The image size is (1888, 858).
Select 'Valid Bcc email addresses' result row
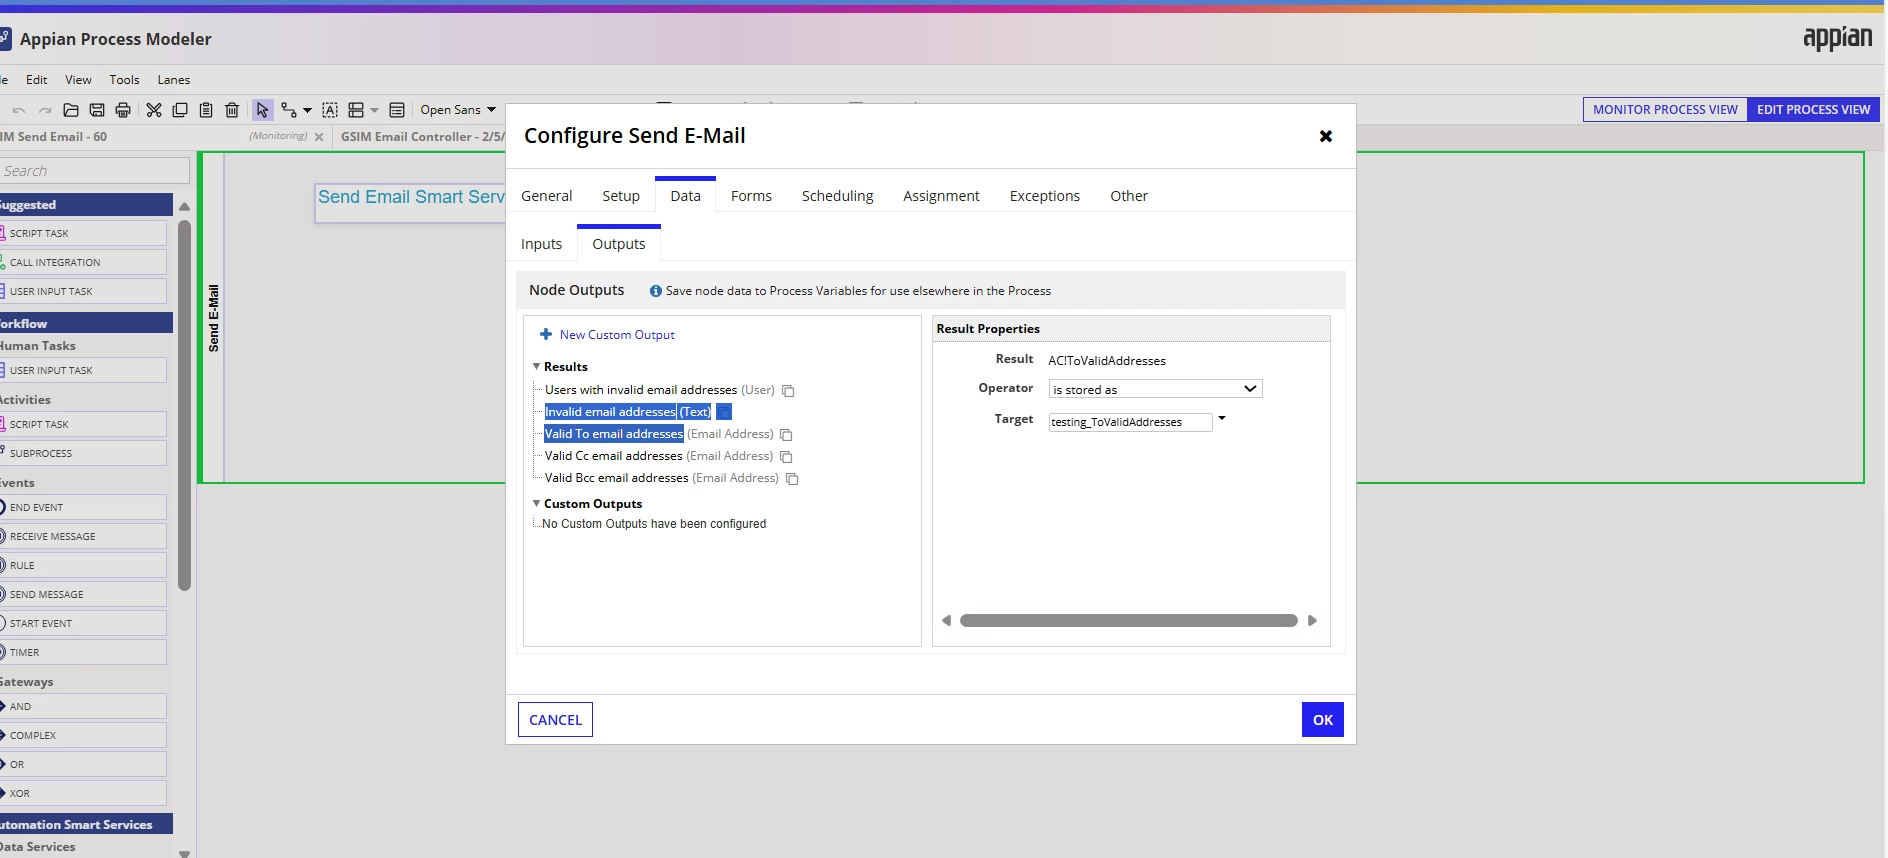[x=616, y=478]
